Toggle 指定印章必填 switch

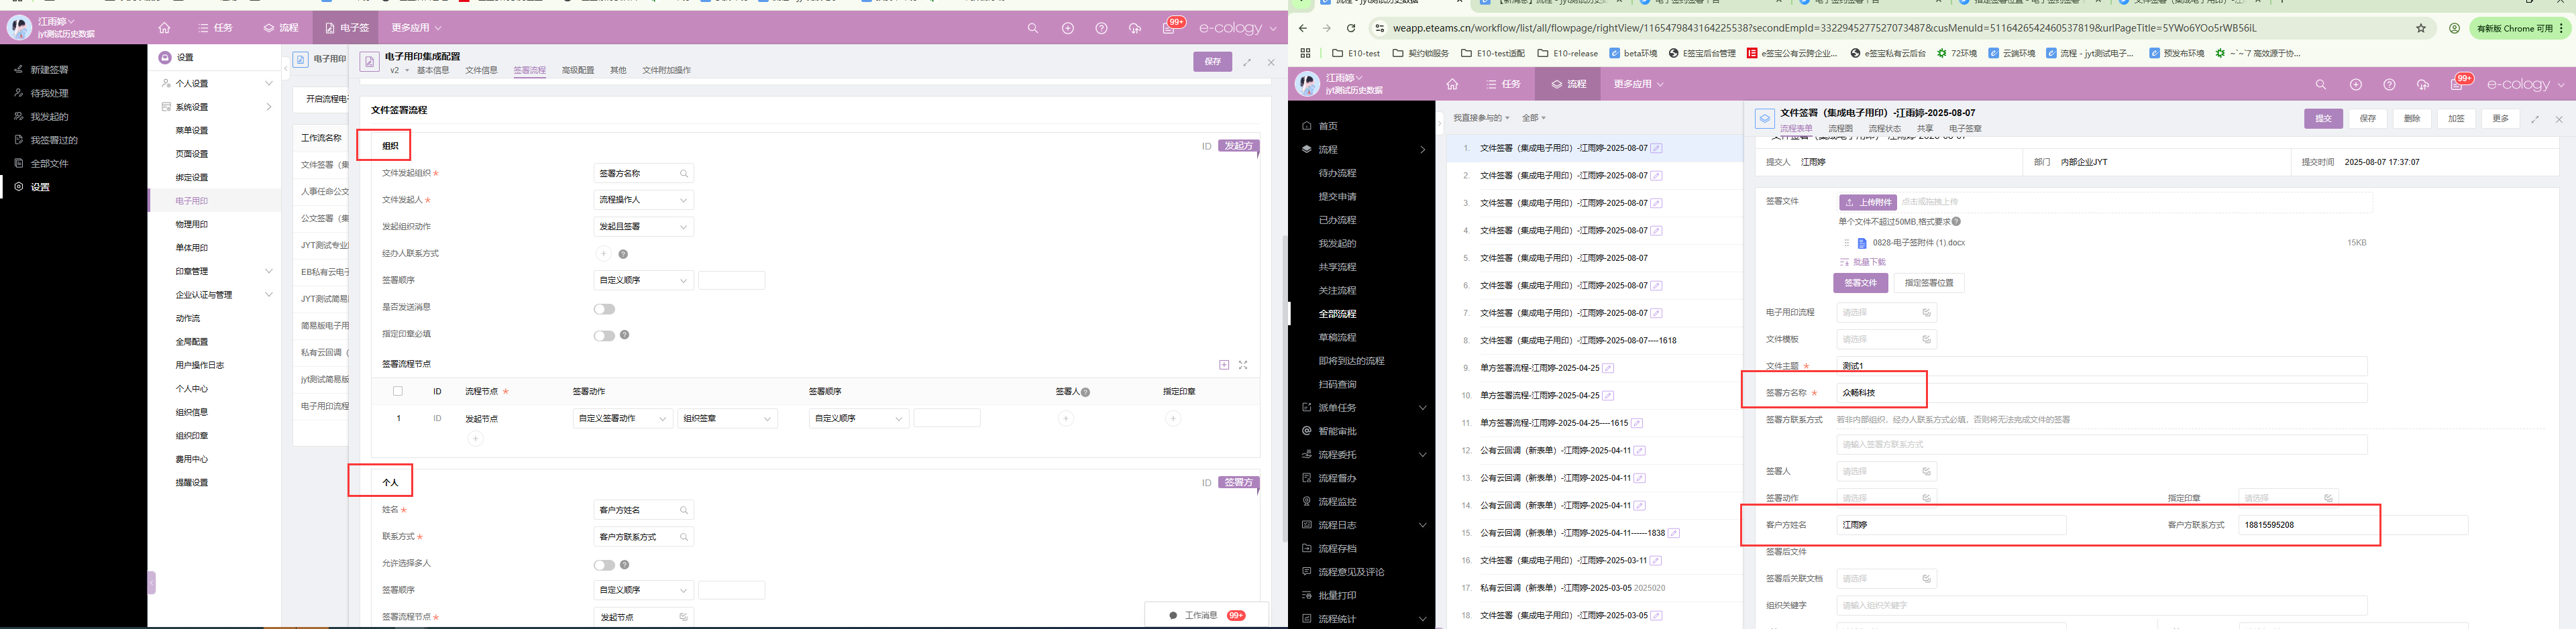(604, 335)
